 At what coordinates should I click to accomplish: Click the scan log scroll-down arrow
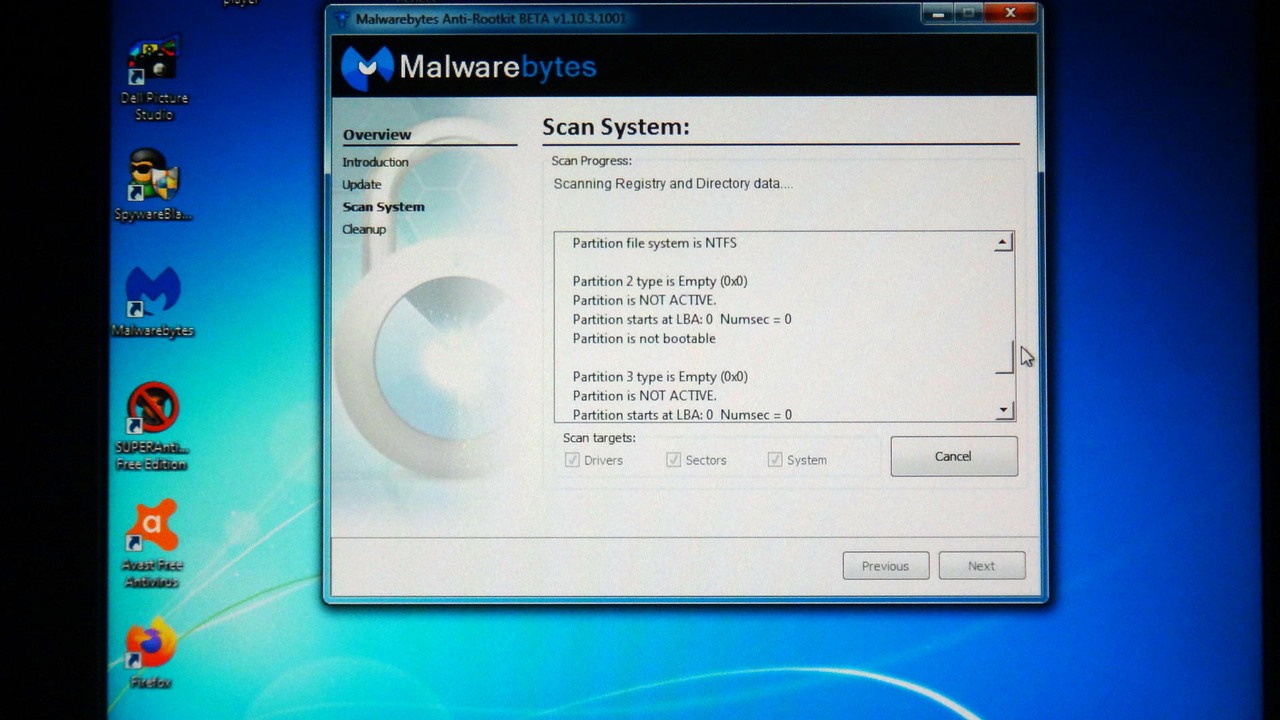(x=1004, y=410)
